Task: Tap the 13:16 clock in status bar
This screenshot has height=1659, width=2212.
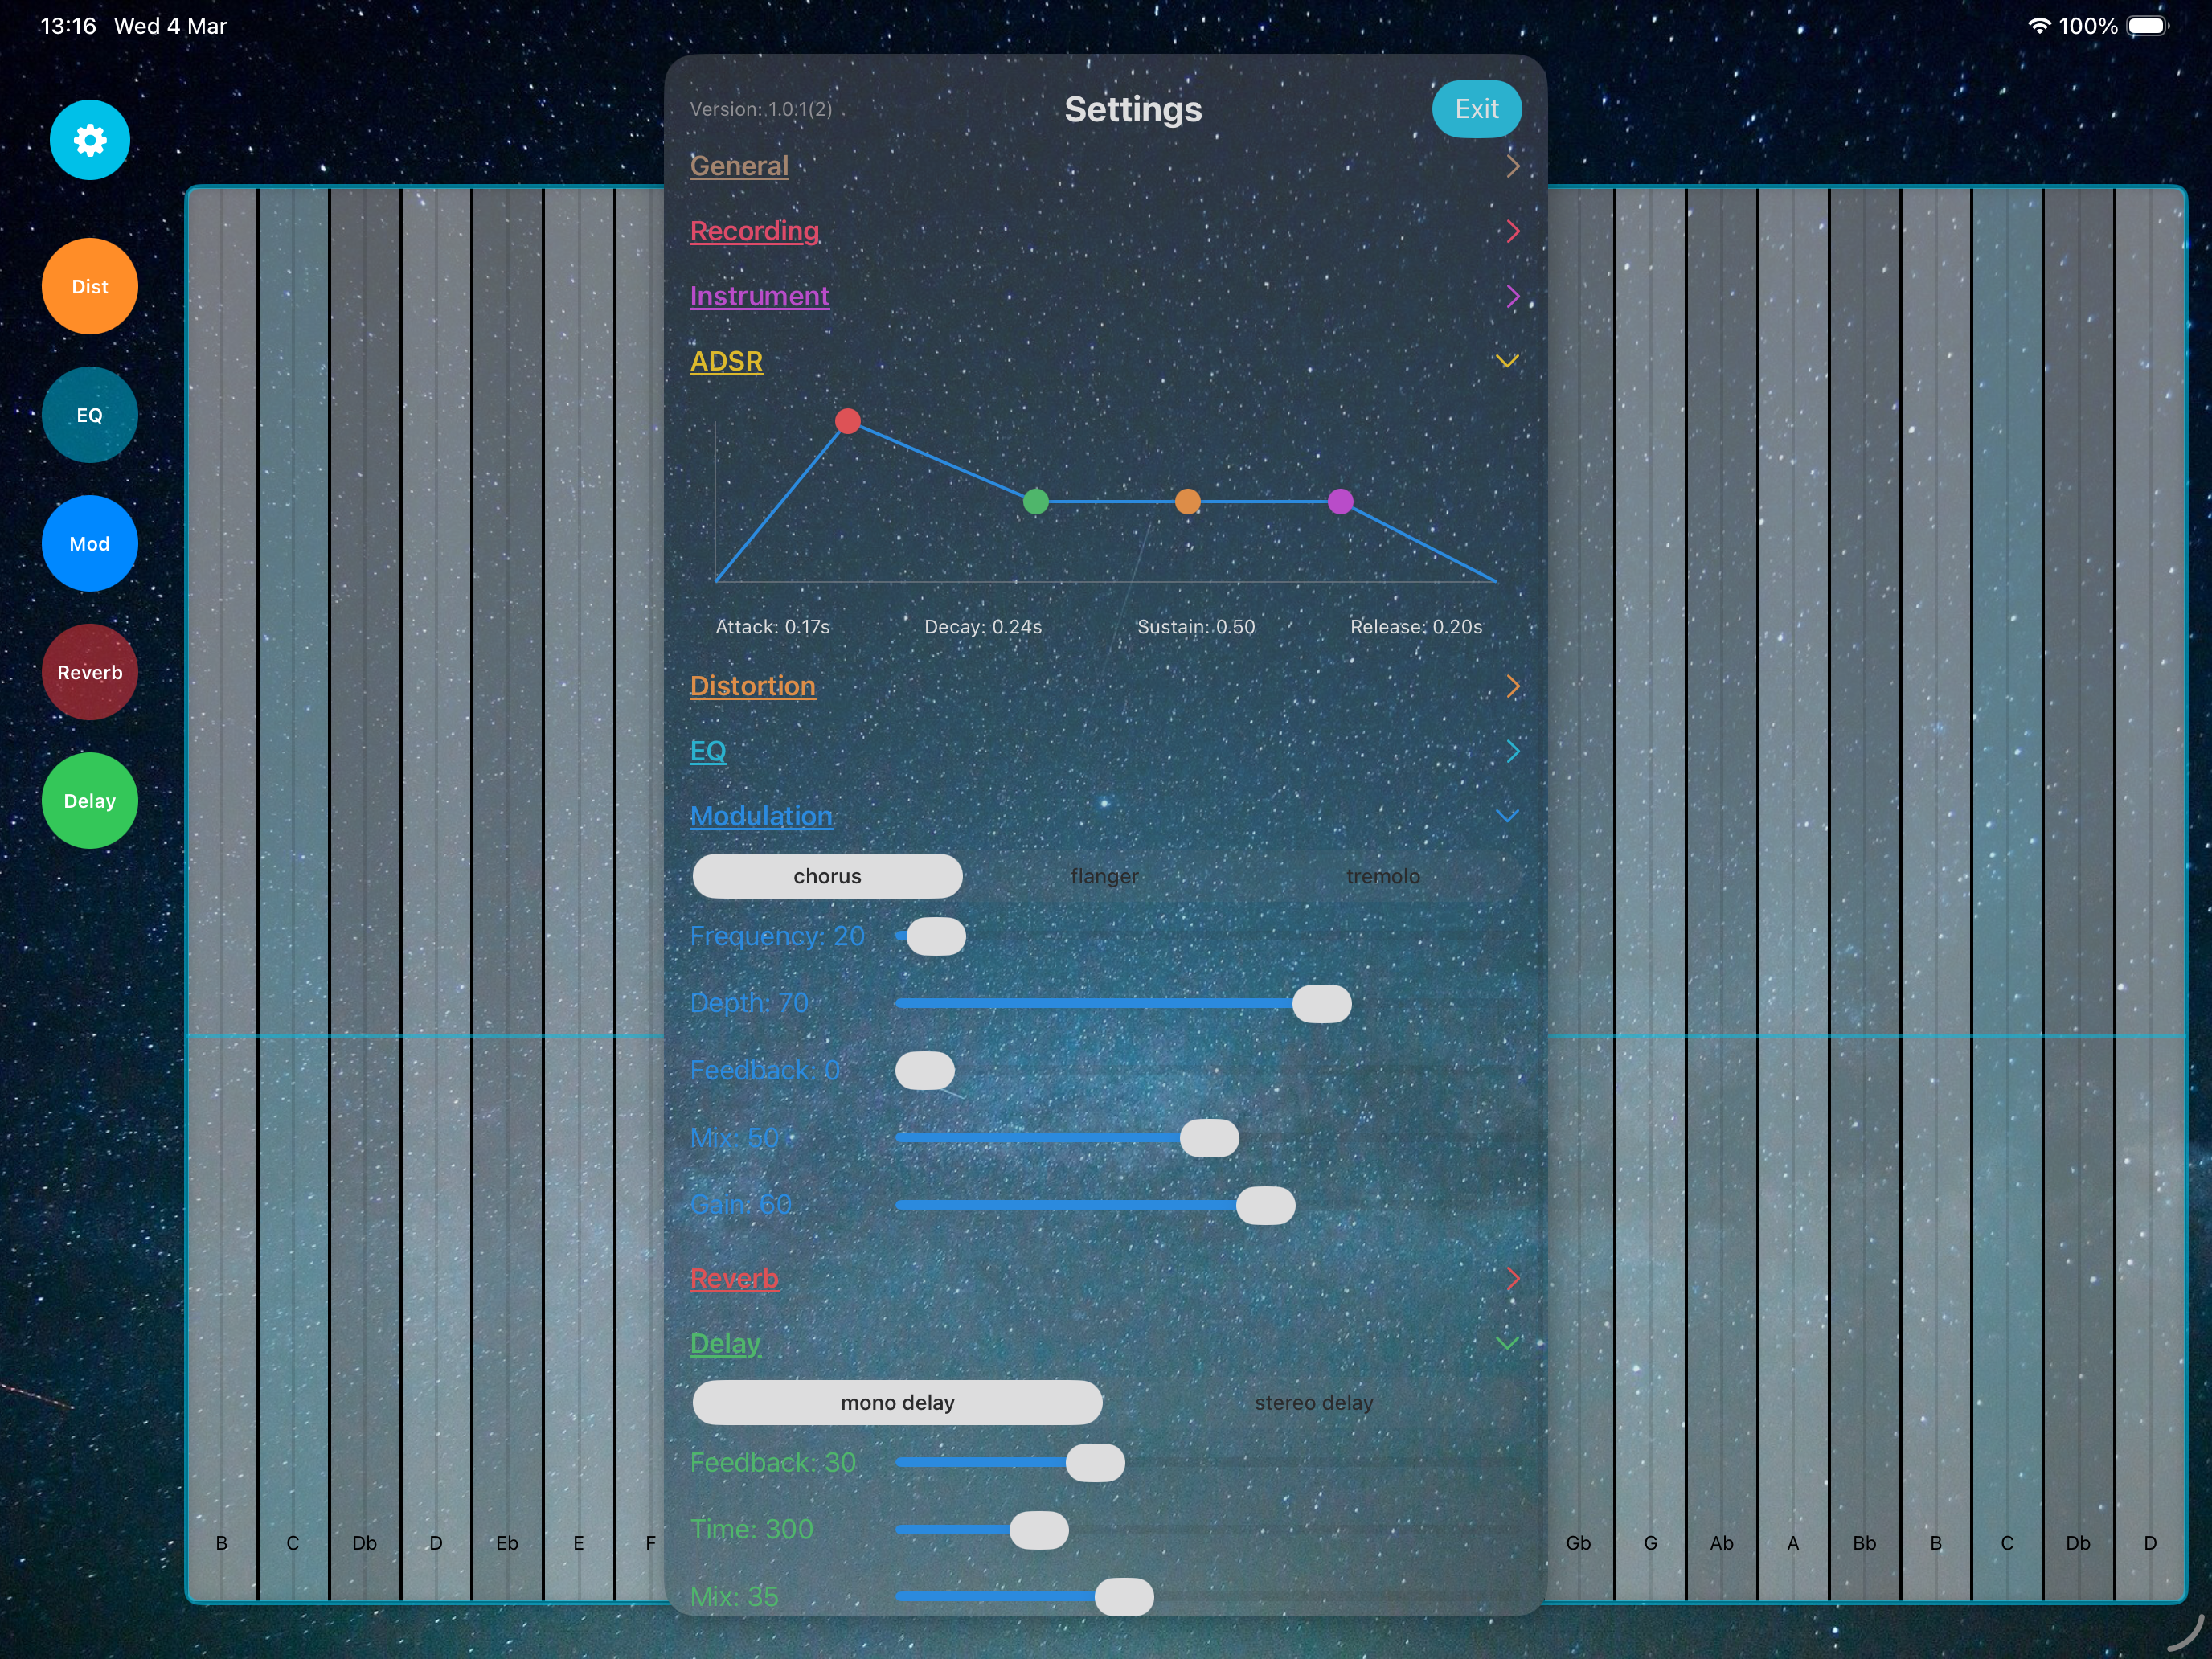Action: click(x=68, y=26)
